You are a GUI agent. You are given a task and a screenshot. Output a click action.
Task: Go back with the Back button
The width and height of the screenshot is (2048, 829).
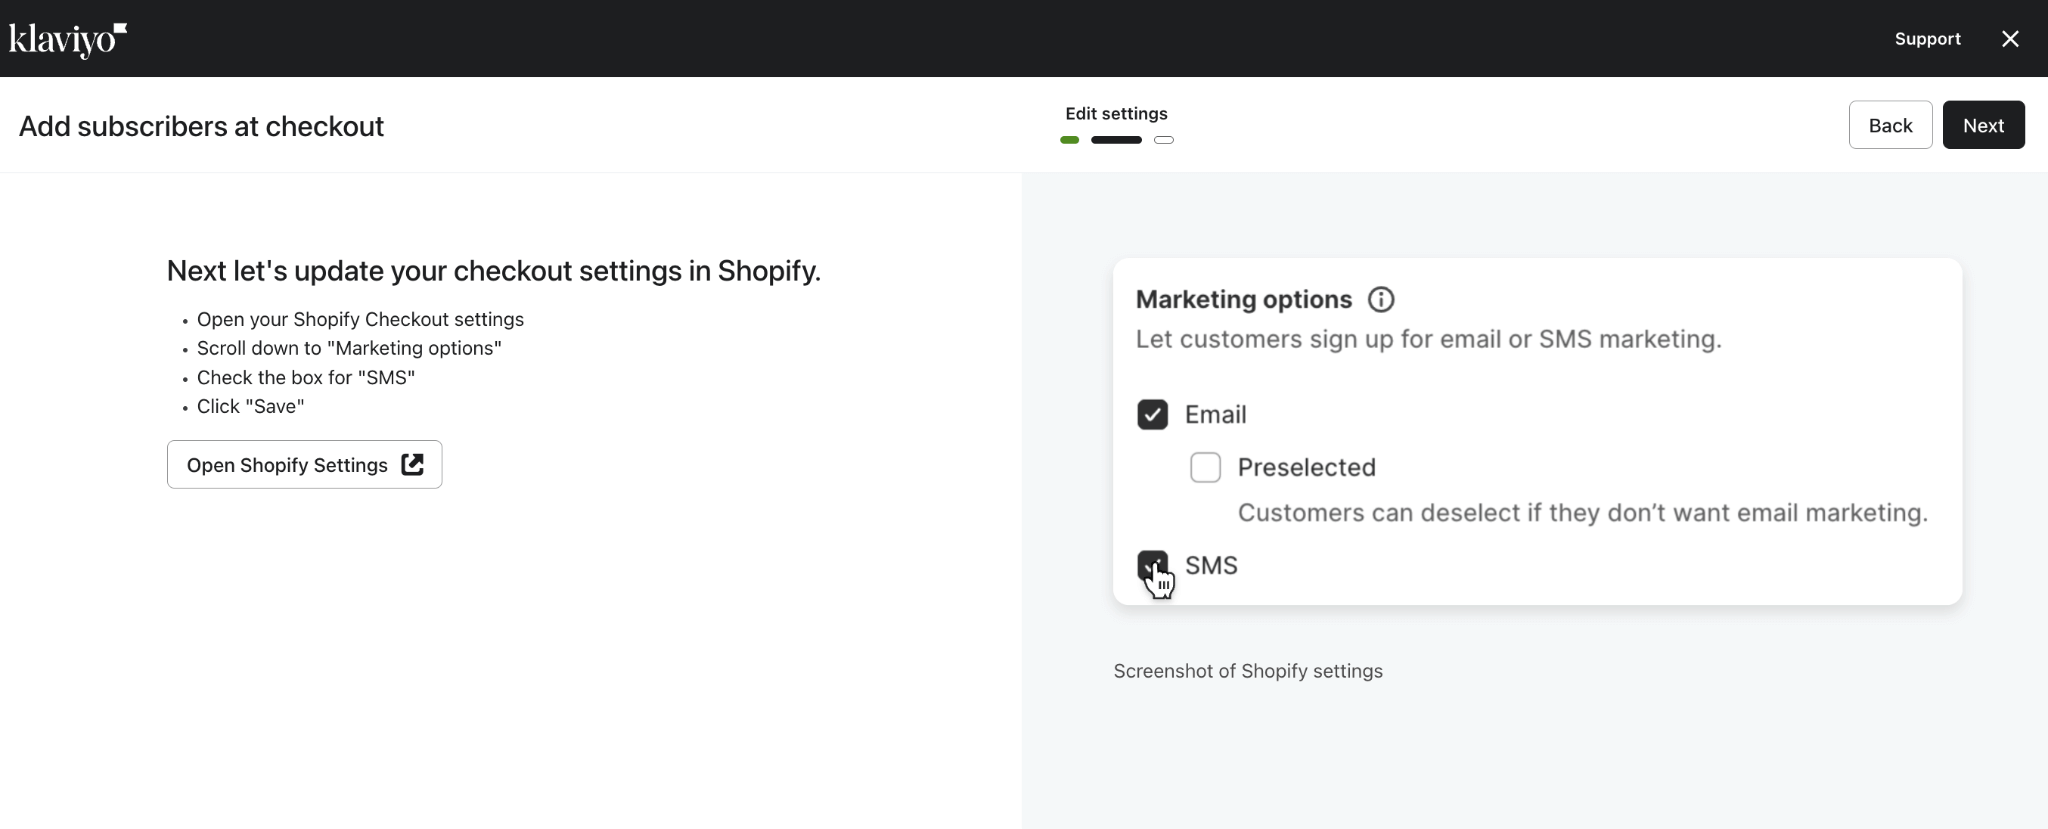[x=1890, y=125]
